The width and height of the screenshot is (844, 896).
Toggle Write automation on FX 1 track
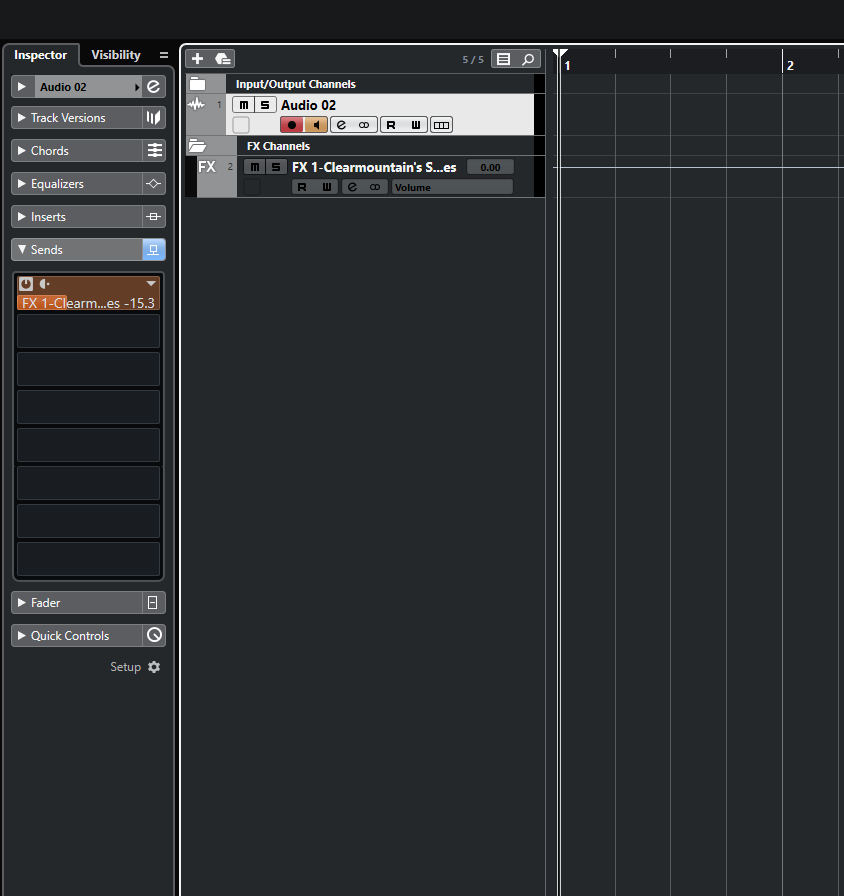(326, 187)
